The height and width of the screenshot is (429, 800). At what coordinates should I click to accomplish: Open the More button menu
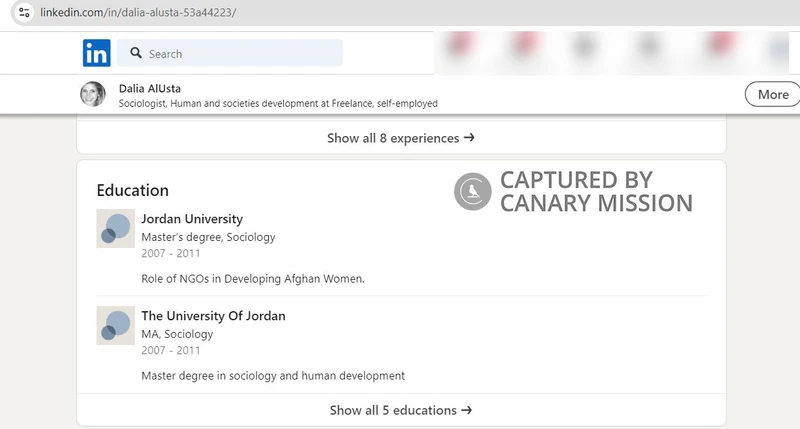pyautogui.click(x=772, y=94)
